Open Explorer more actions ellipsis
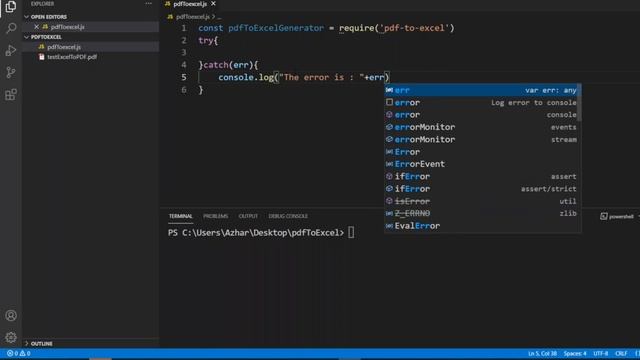The image size is (640, 360). click(148, 4)
